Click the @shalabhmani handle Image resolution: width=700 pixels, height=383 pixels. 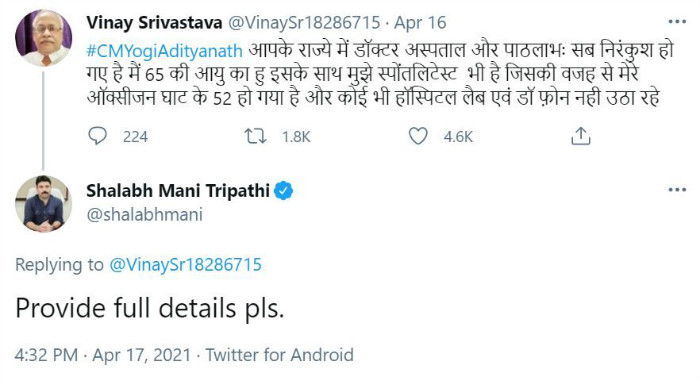(145, 215)
